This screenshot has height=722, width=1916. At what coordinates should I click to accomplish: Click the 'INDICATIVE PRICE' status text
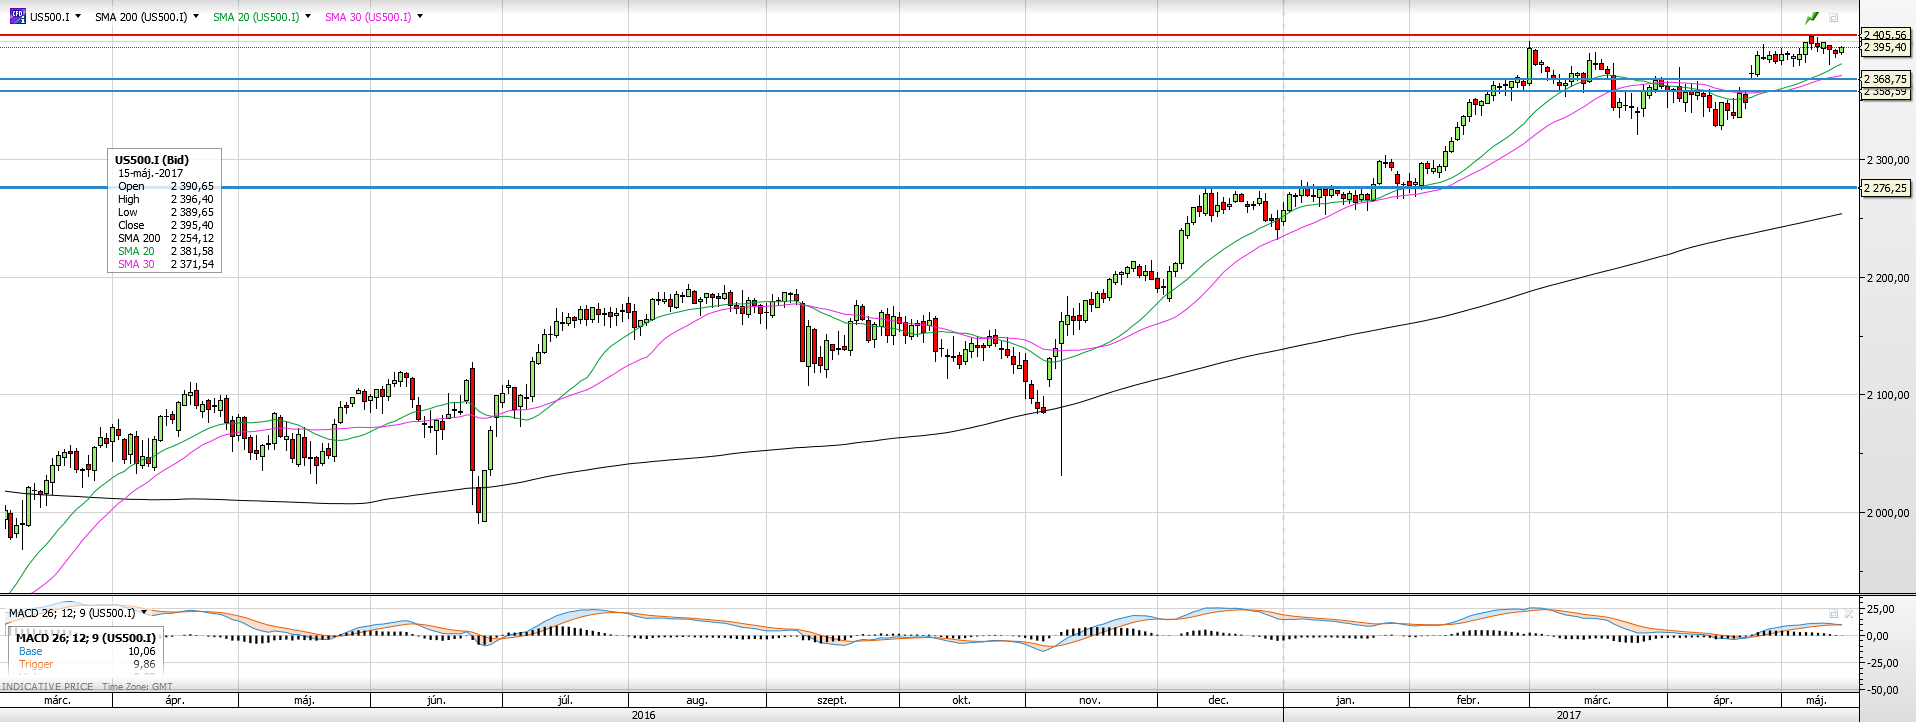(48, 687)
